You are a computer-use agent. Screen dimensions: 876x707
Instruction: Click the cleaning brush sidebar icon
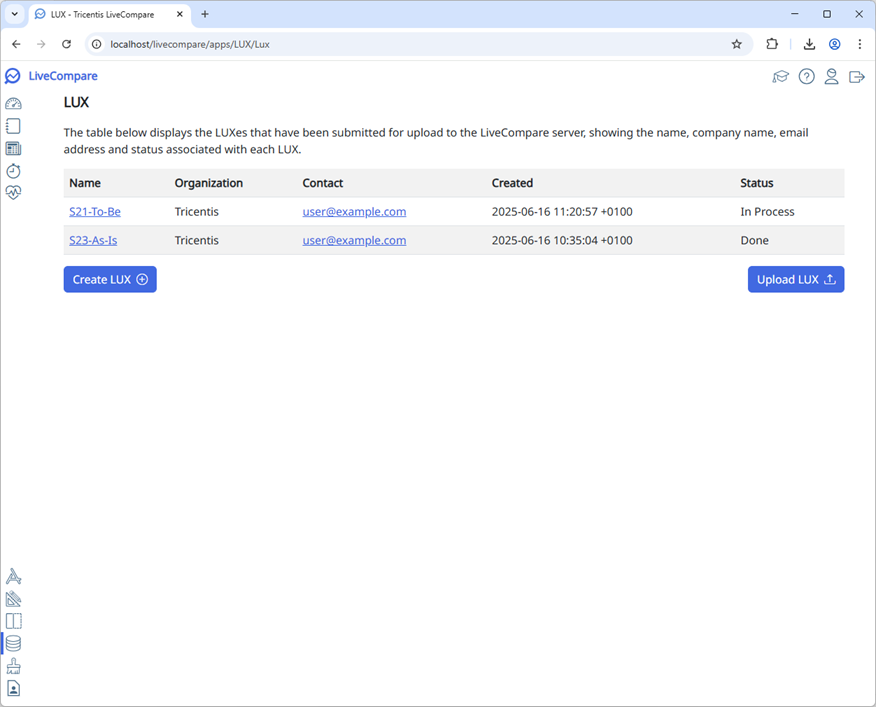tap(13, 666)
